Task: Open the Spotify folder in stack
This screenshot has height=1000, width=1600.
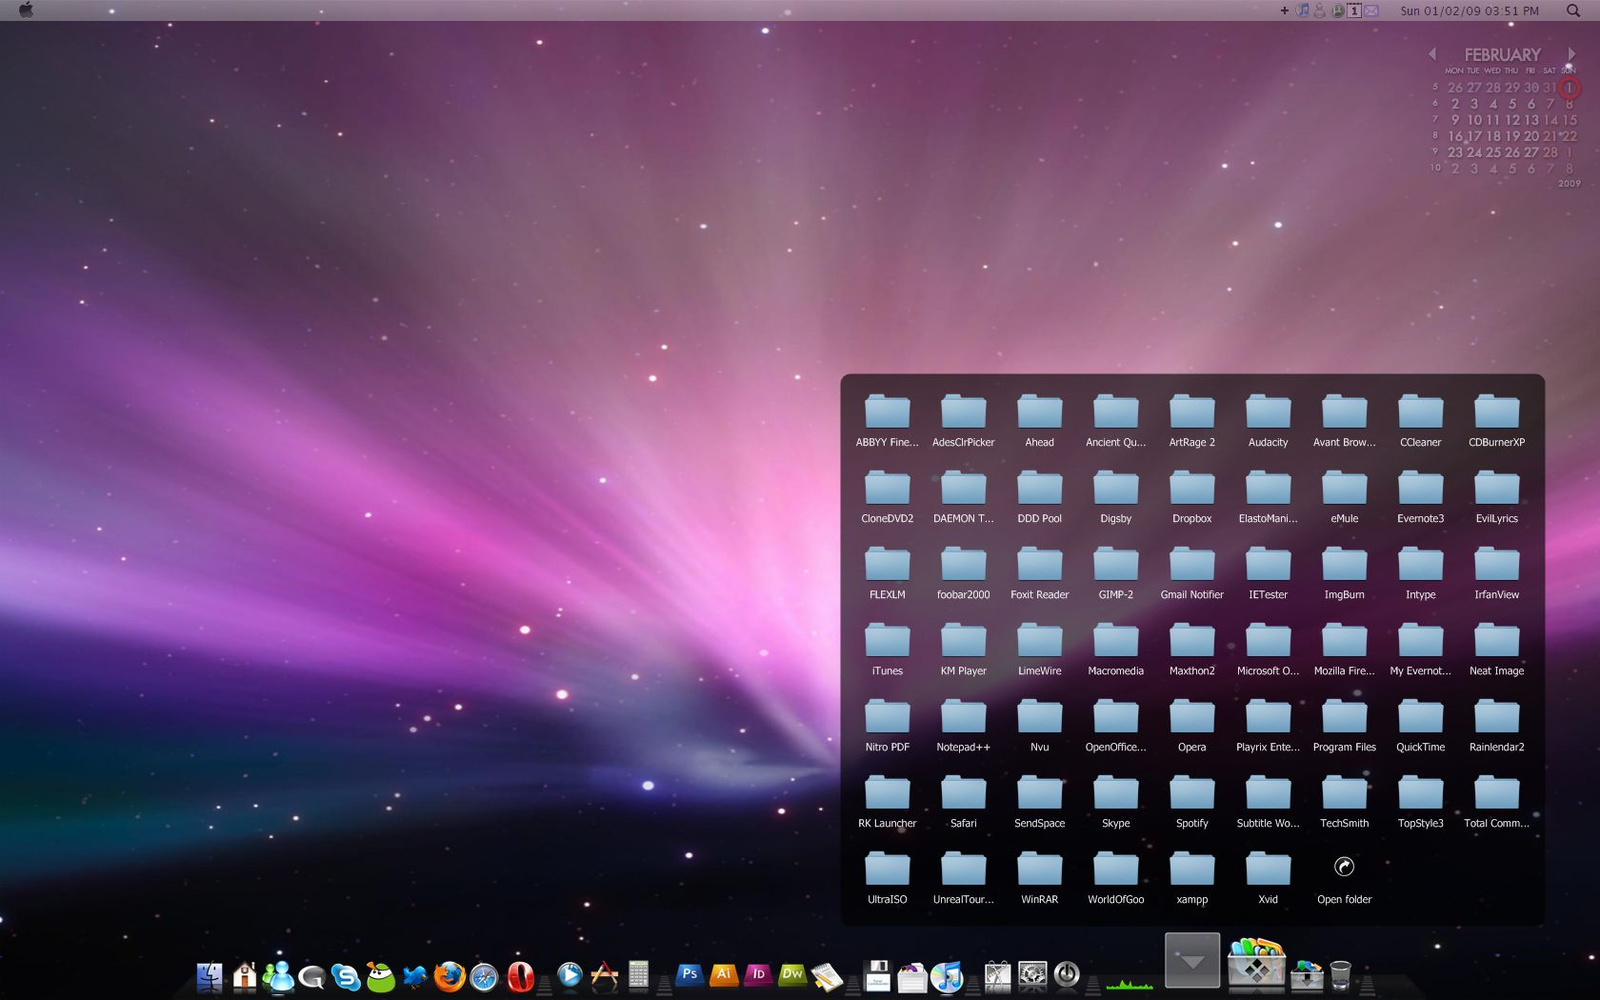Action: [1192, 802]
